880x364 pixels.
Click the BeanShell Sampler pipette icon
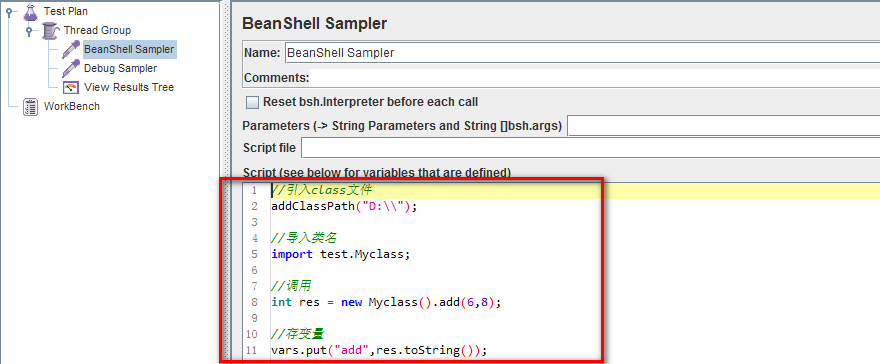pos(71,49)
